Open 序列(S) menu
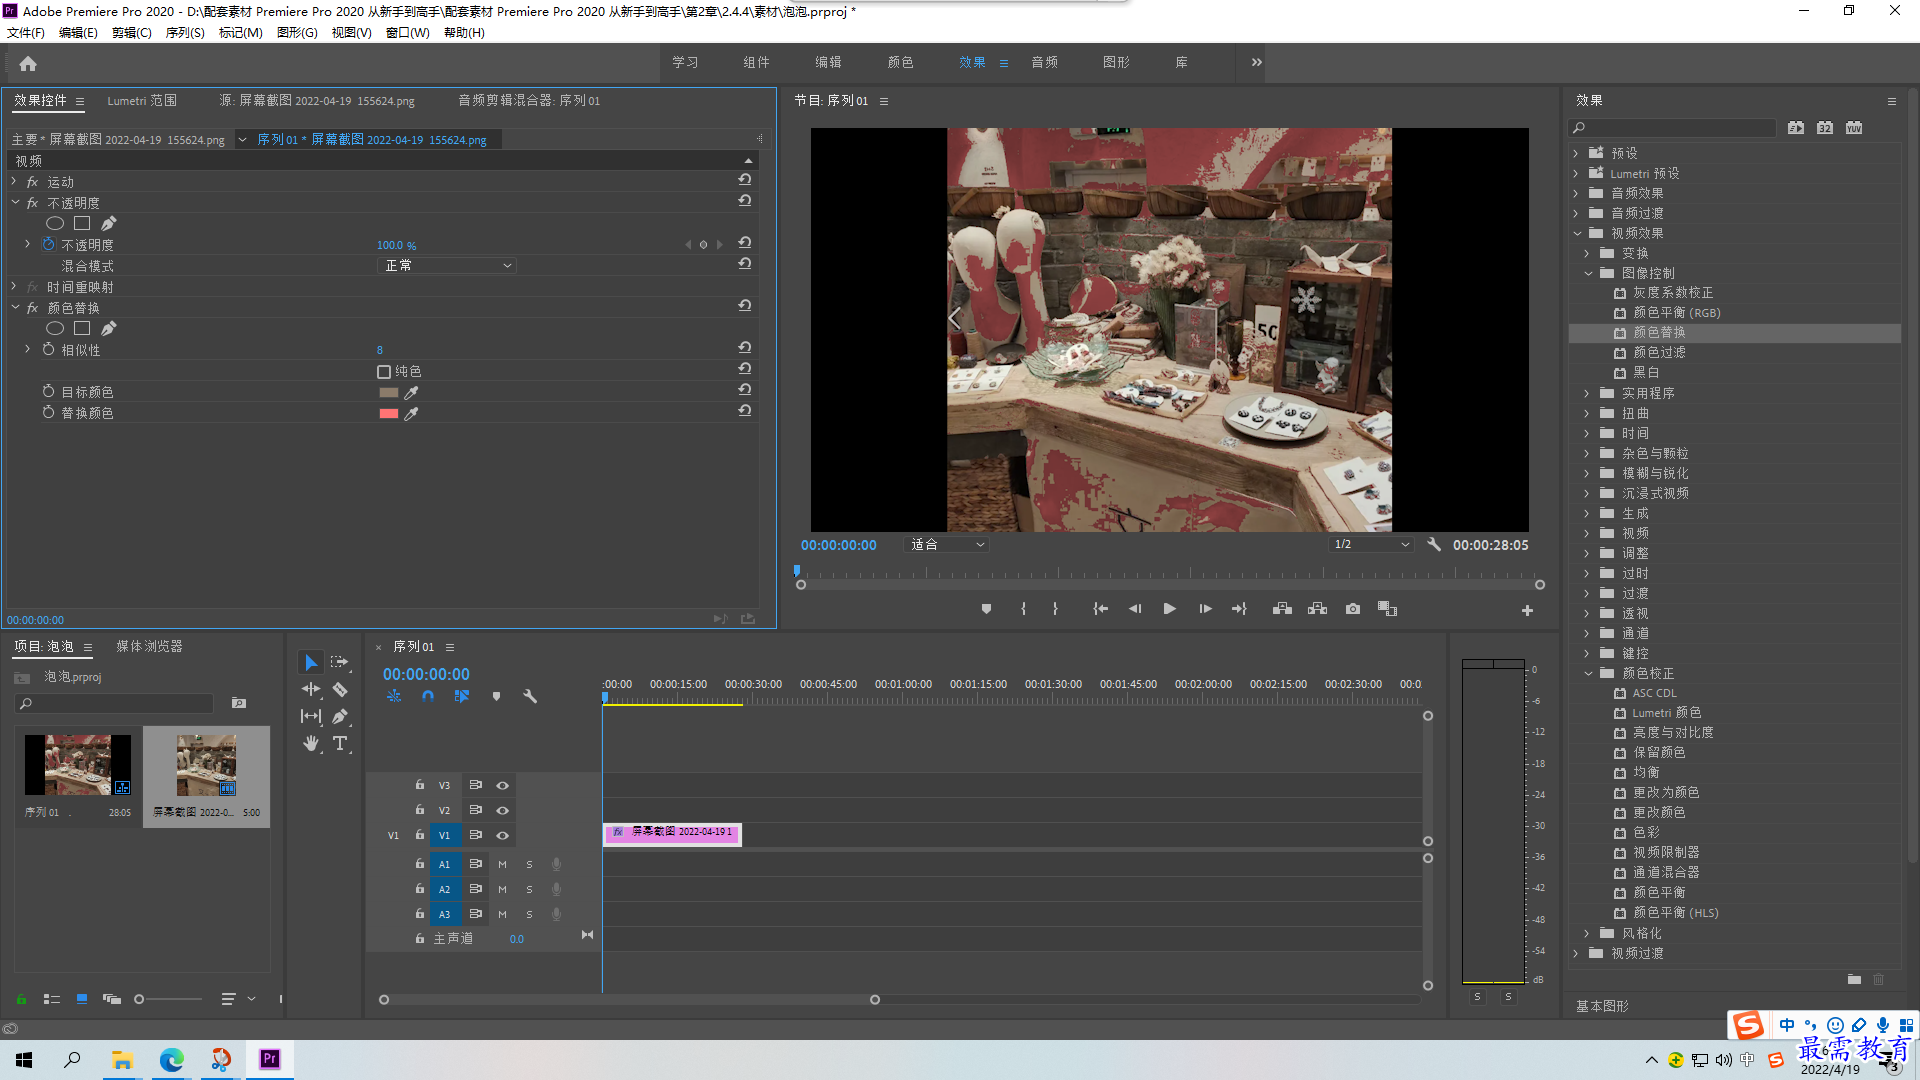This screenshot has width=1920, height=1080. [185, 33]
